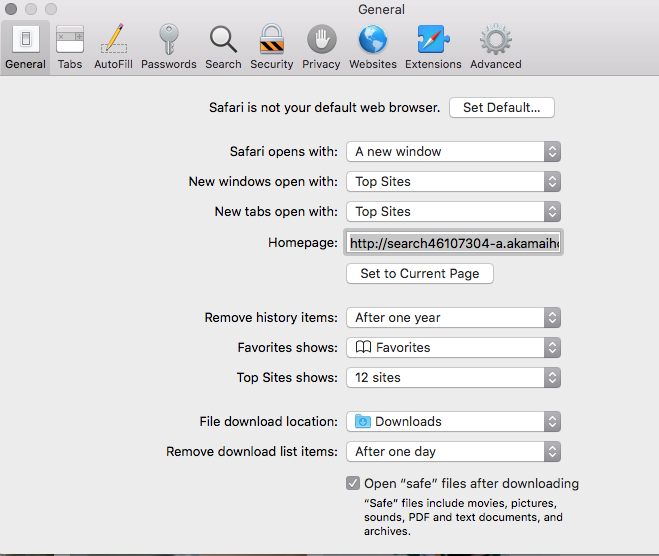Click the 'Remove history items:' label
This screenshot has width=659, height=556.
point(271,318)
